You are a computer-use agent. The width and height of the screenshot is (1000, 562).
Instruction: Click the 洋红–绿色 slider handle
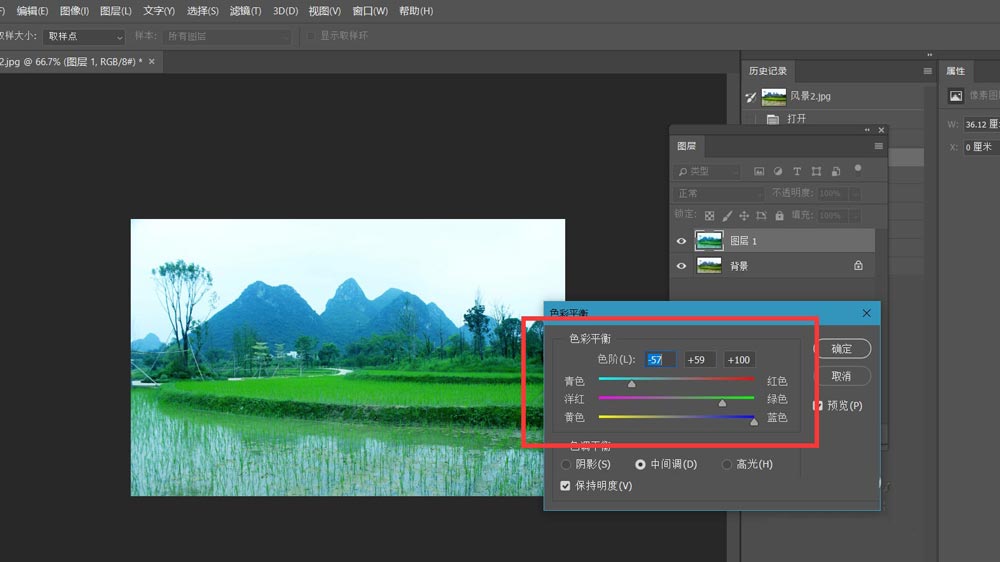[x=722, y=403]
